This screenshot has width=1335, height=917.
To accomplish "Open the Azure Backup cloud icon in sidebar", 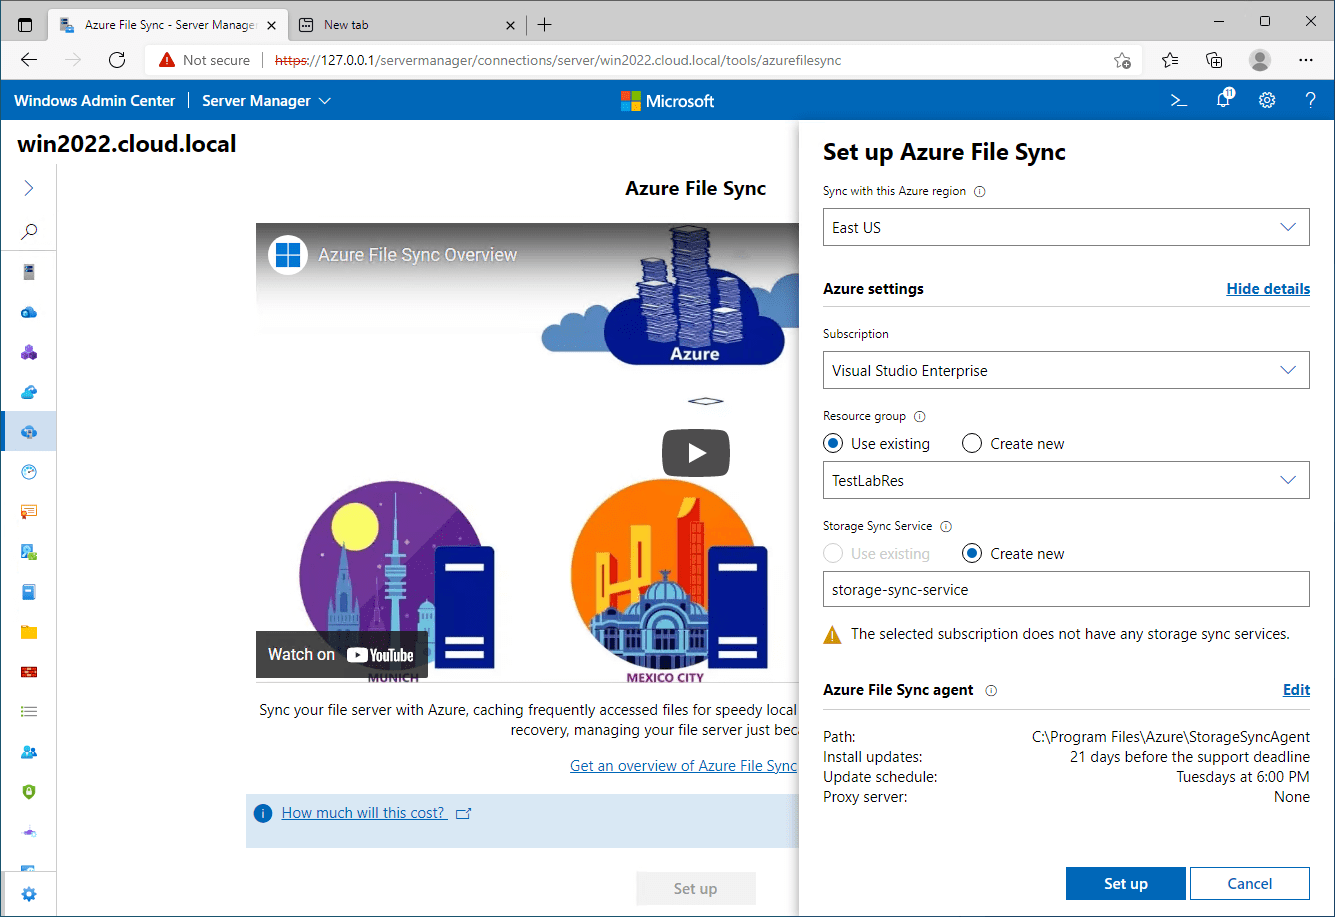I will point(28,312).
